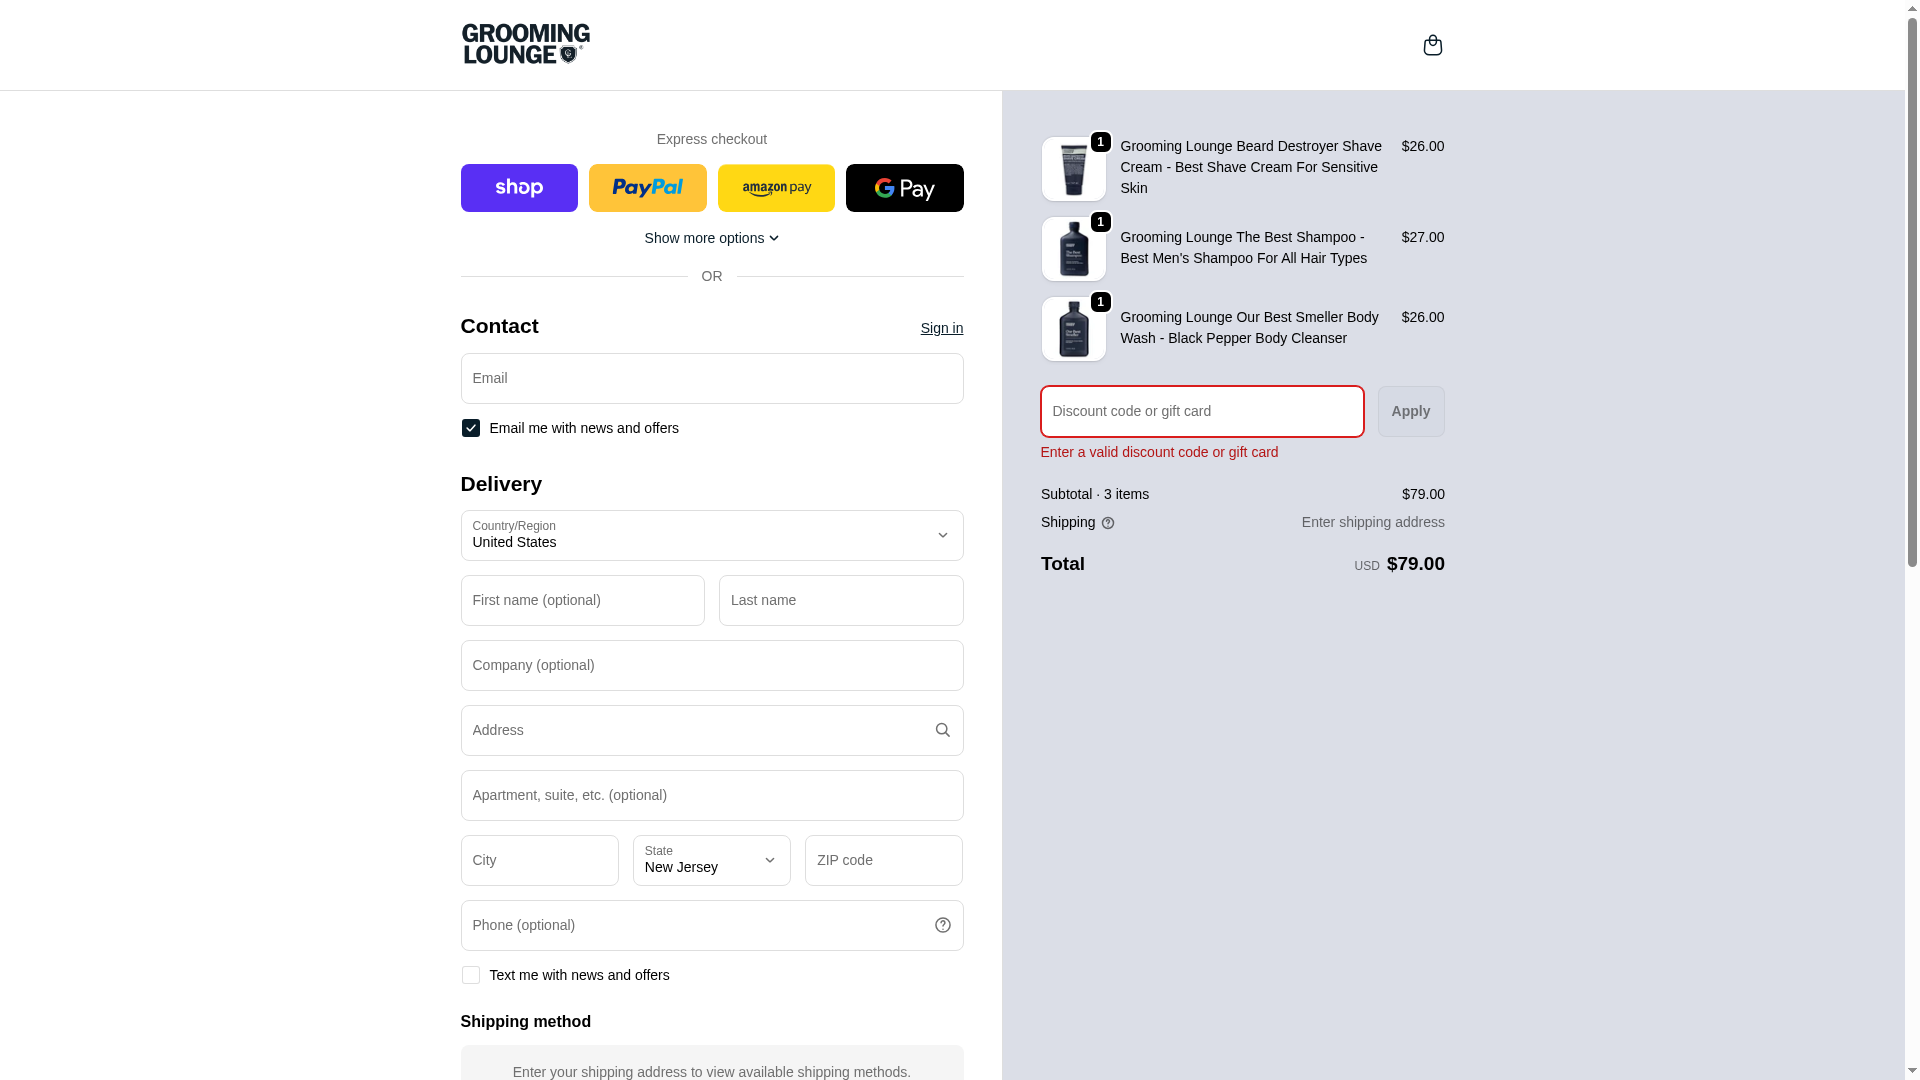Open the Country/Region dropdown
The height and width of the screenshot is (1080, 1920).
711,535
